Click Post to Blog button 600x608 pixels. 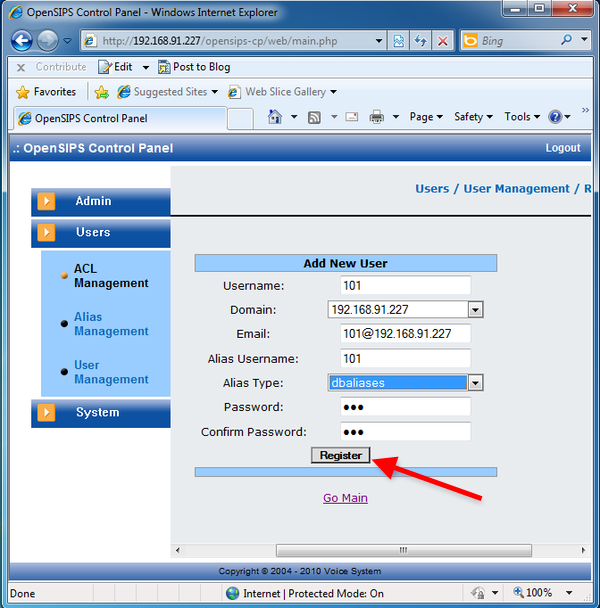(194, 67)
